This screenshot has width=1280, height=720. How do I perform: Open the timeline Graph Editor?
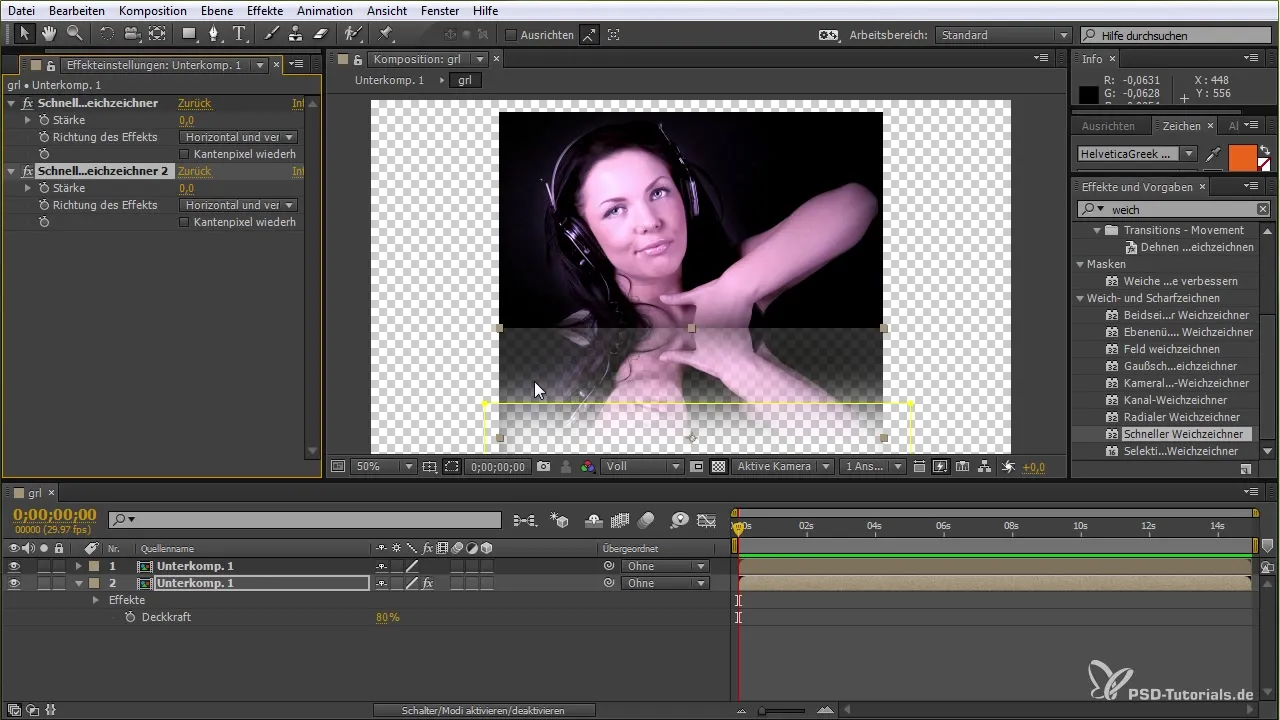707,520
